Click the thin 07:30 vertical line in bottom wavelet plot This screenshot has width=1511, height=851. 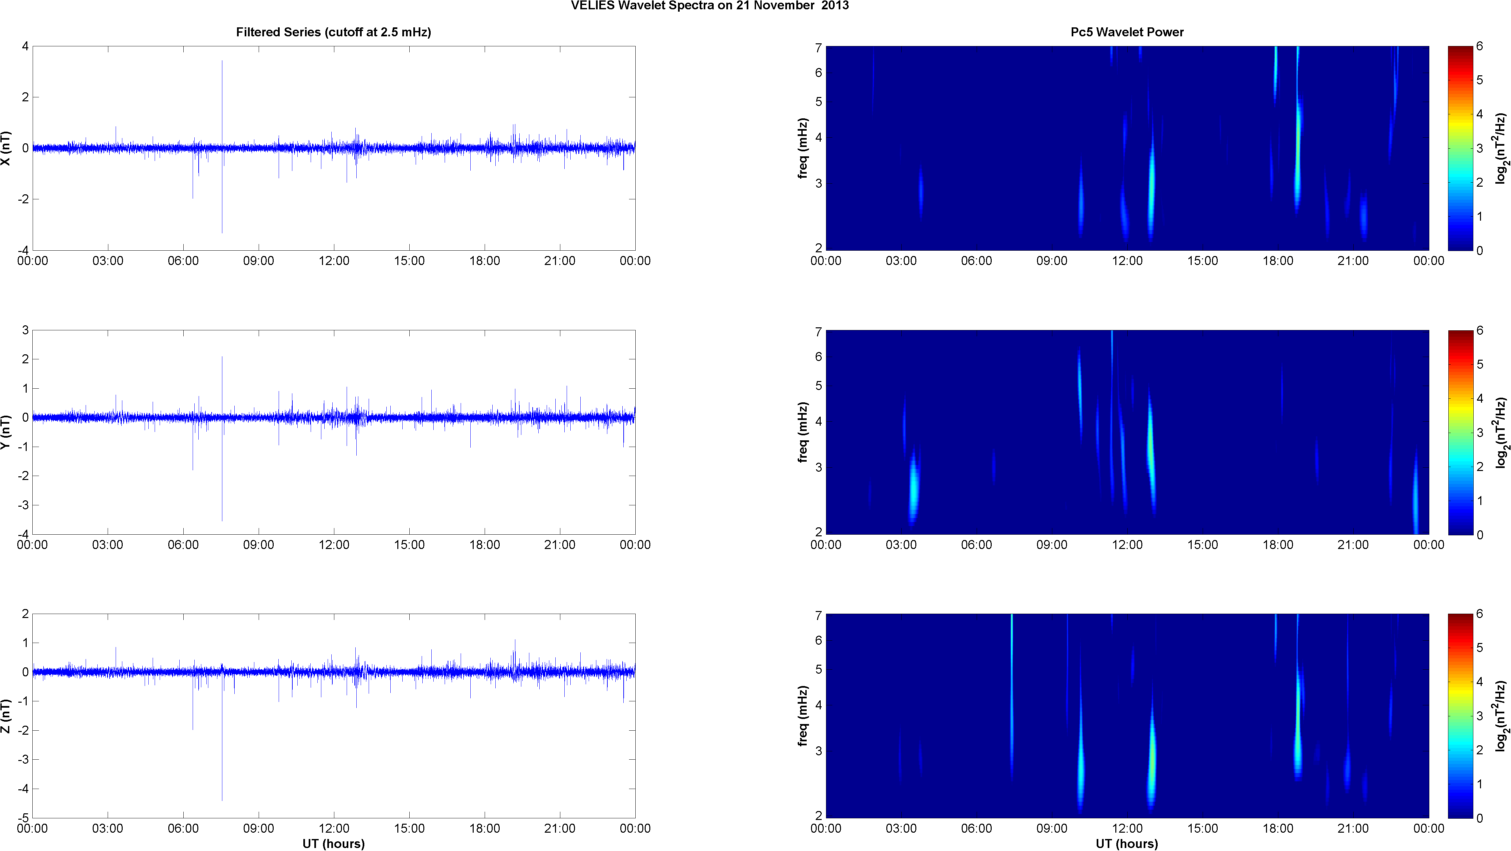click(x=1012, y=695)
